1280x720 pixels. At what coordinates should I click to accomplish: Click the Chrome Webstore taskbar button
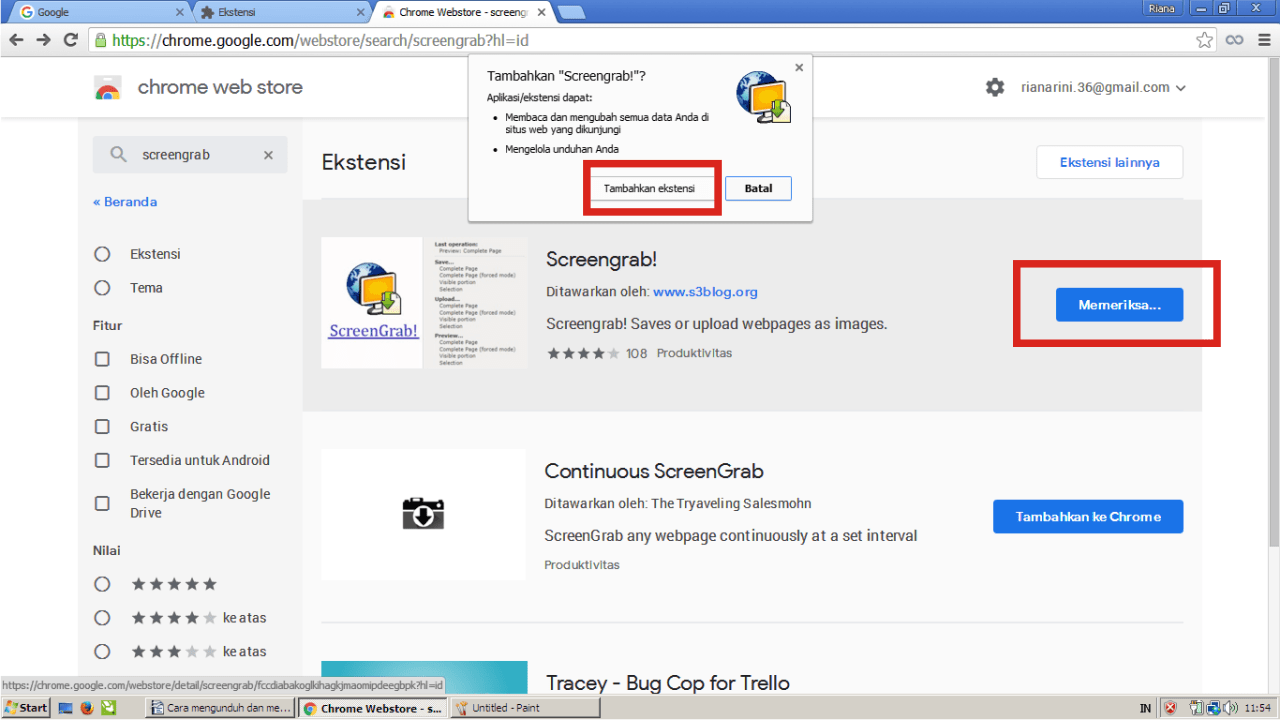click(x=373, y=708)
